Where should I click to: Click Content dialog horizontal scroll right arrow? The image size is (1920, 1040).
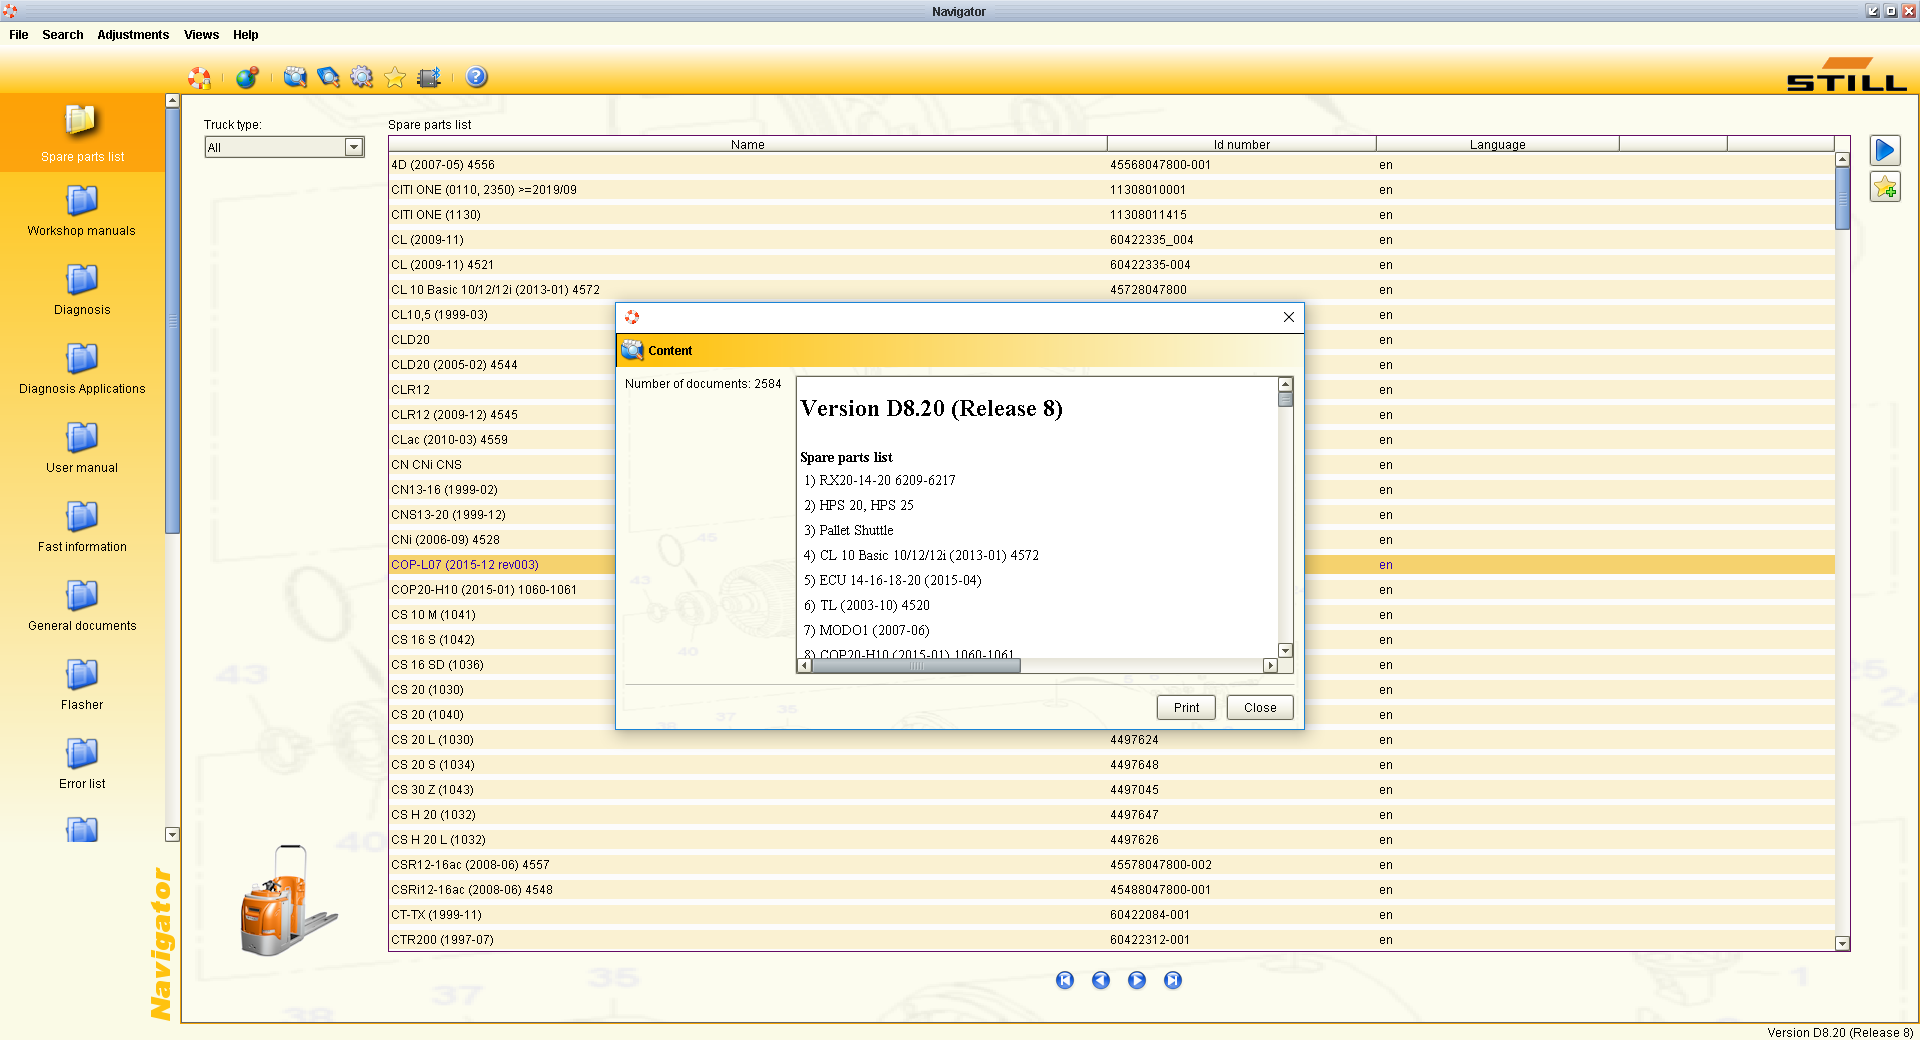pos(1270,665)
